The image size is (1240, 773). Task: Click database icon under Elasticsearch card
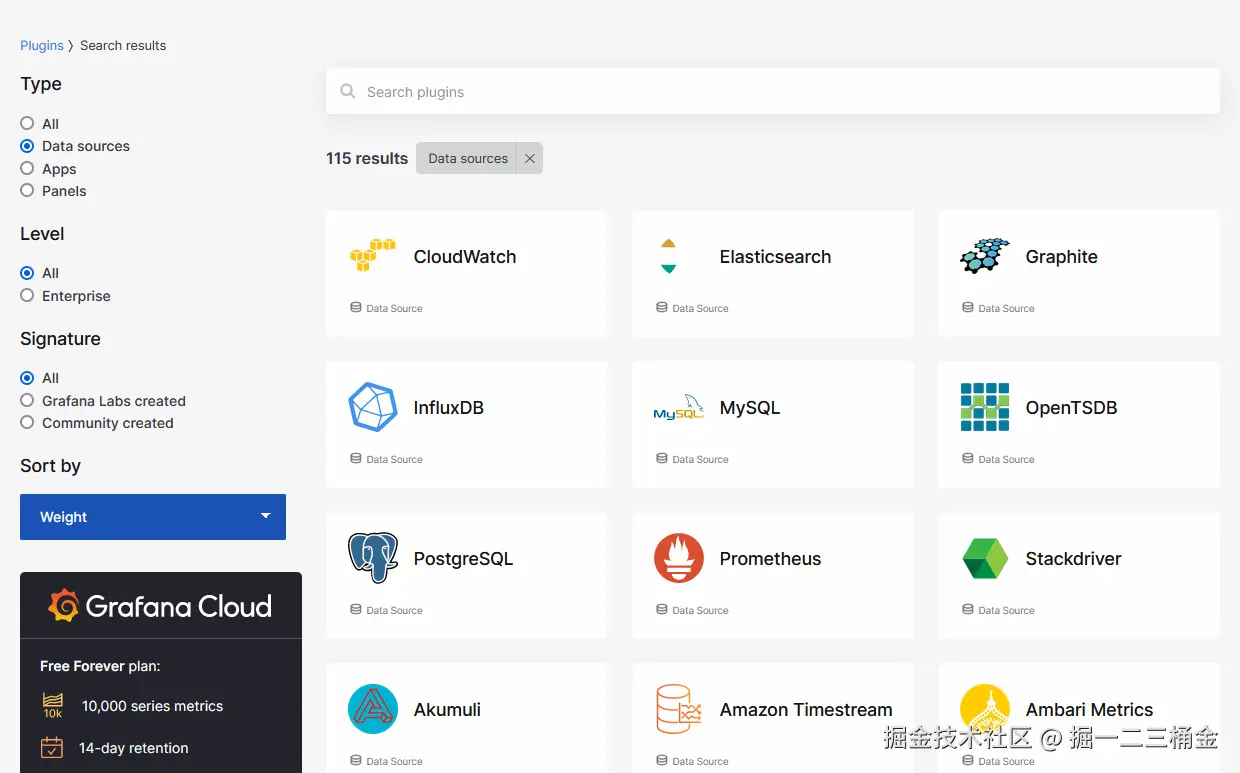pyautogui.click(x=661, y=308)
